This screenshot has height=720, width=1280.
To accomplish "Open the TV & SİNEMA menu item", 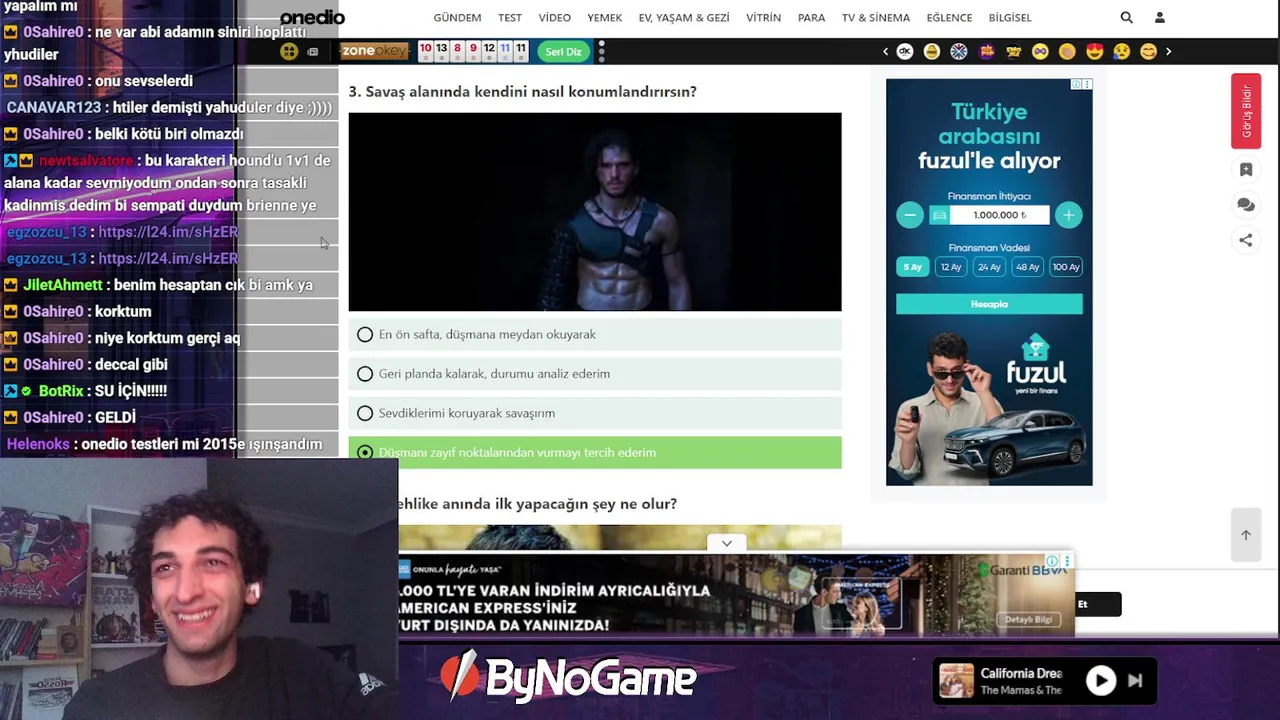I will point(876,18).
